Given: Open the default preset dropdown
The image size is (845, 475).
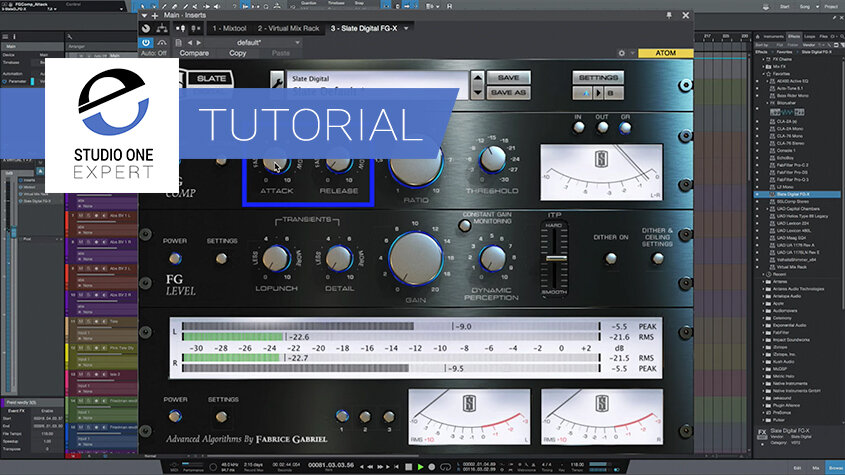Looking at the screenshot, I should point(268,42).
